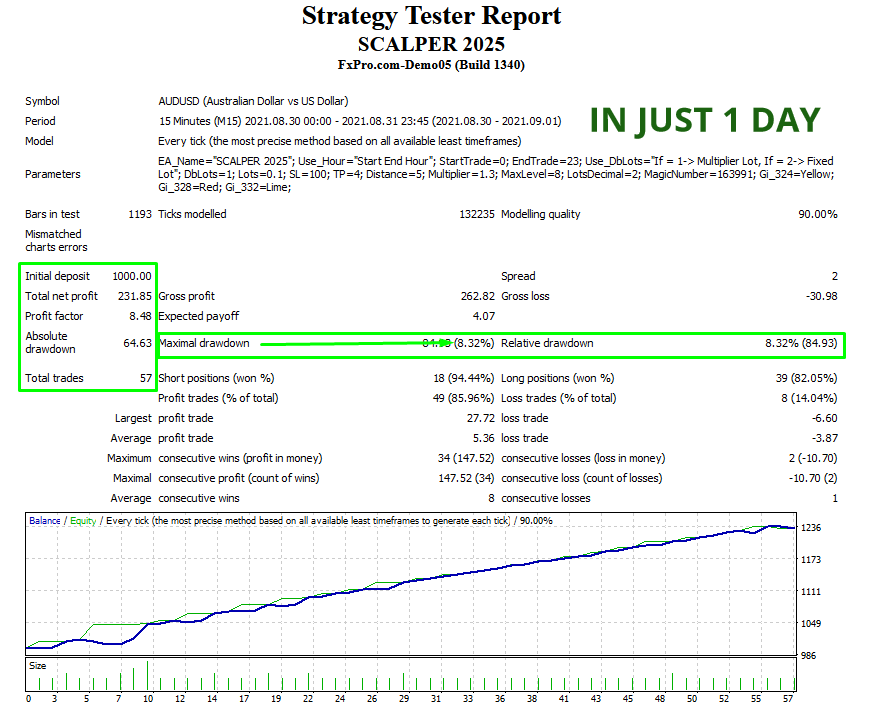
Task: Select the SCALPER 2025 heading
Action: (x=431, y=44)
